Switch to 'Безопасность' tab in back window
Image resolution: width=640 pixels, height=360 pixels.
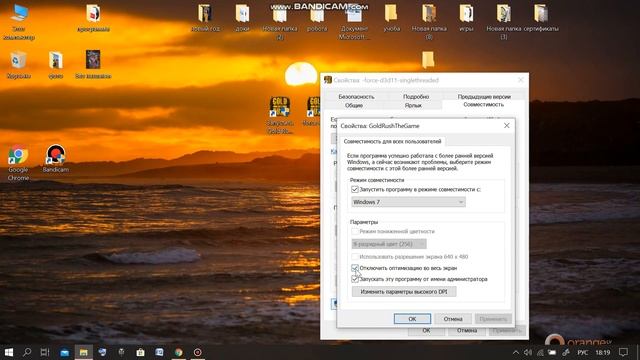coord(356,97)
